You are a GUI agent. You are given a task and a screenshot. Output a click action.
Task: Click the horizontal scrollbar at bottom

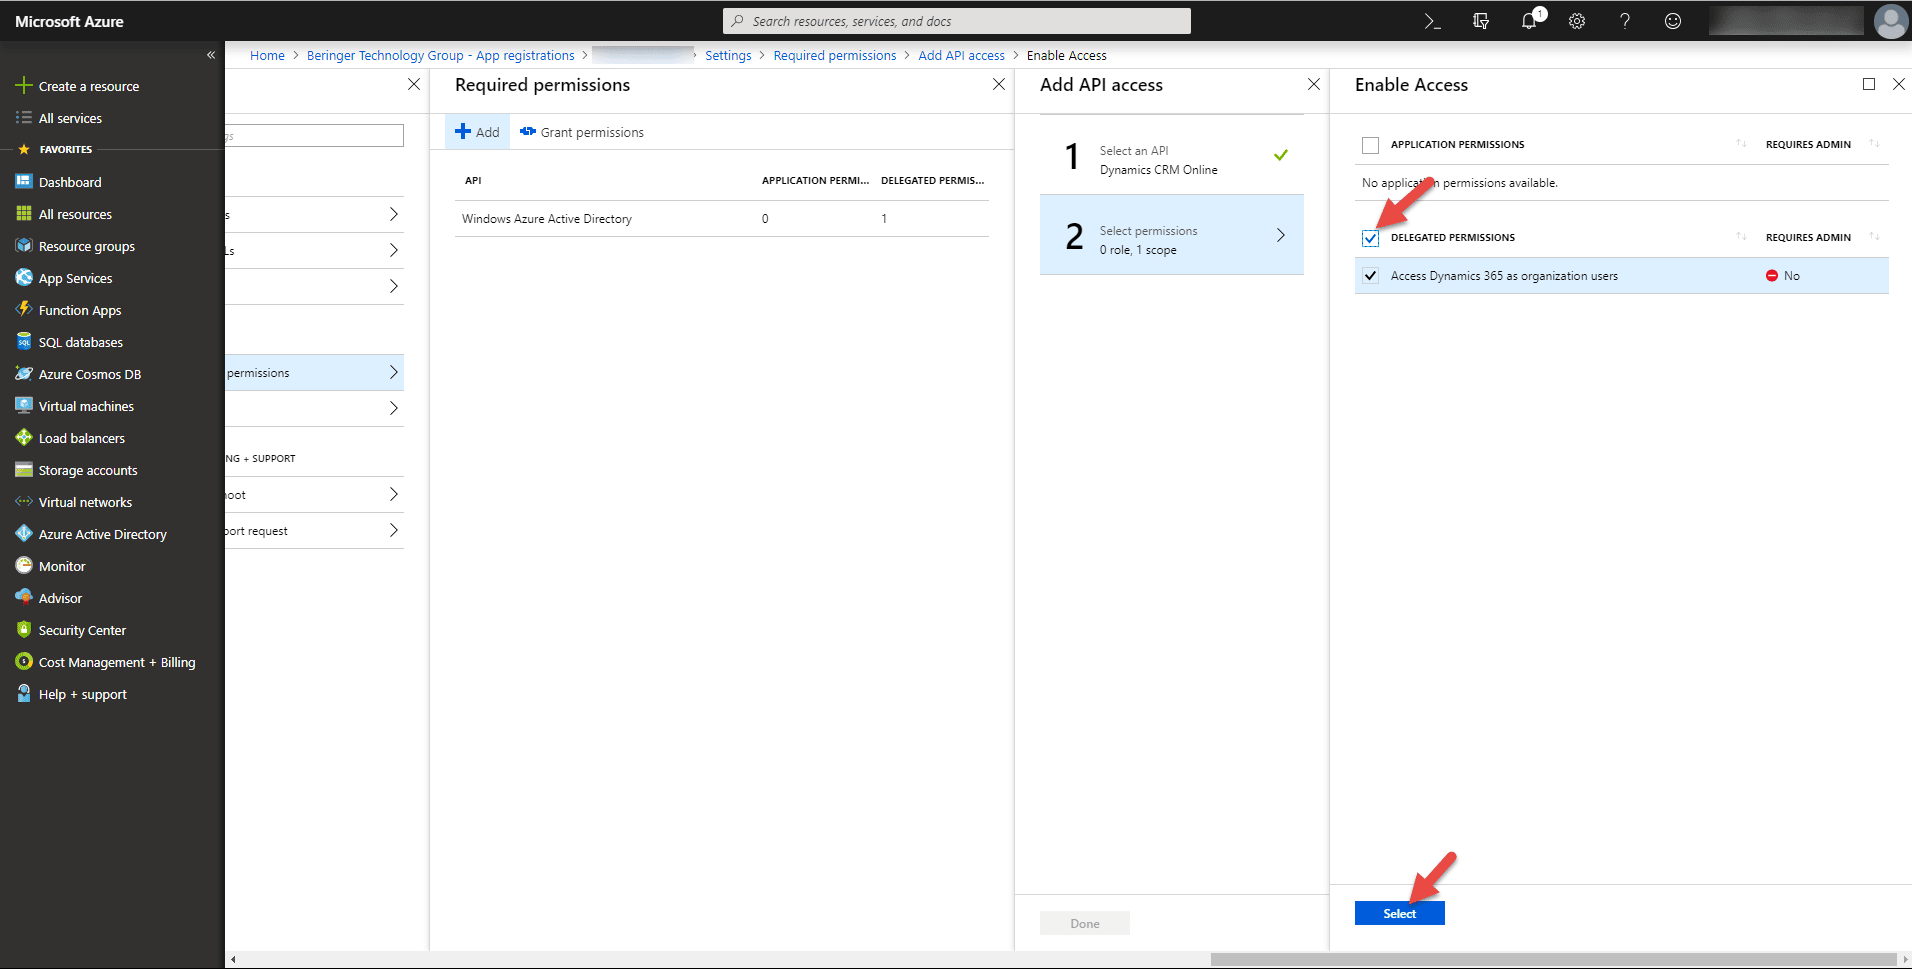point(1553,959)
